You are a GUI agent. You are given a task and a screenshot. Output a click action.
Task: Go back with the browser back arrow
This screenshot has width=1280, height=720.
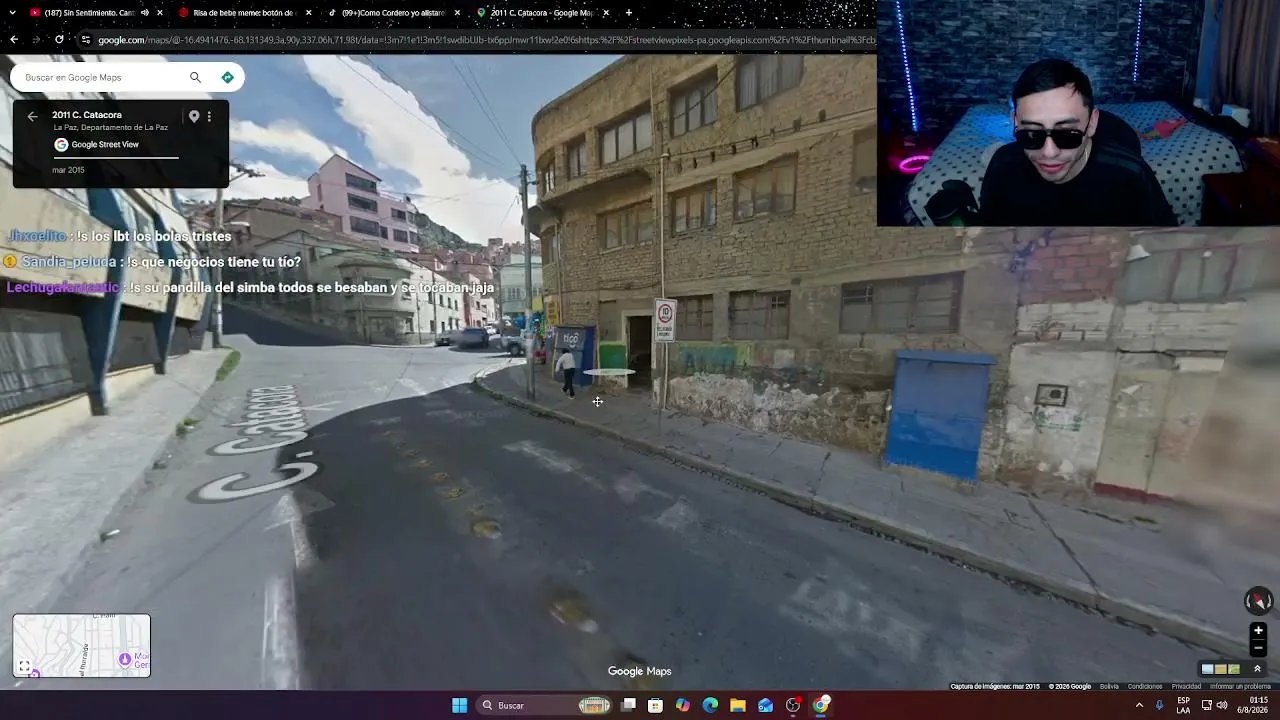14,40
